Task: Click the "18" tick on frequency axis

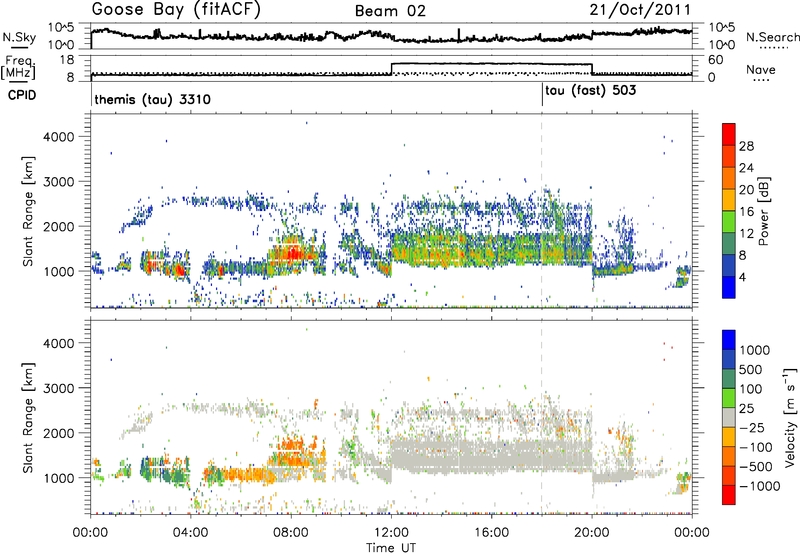Action: click(x=67, y=60)
